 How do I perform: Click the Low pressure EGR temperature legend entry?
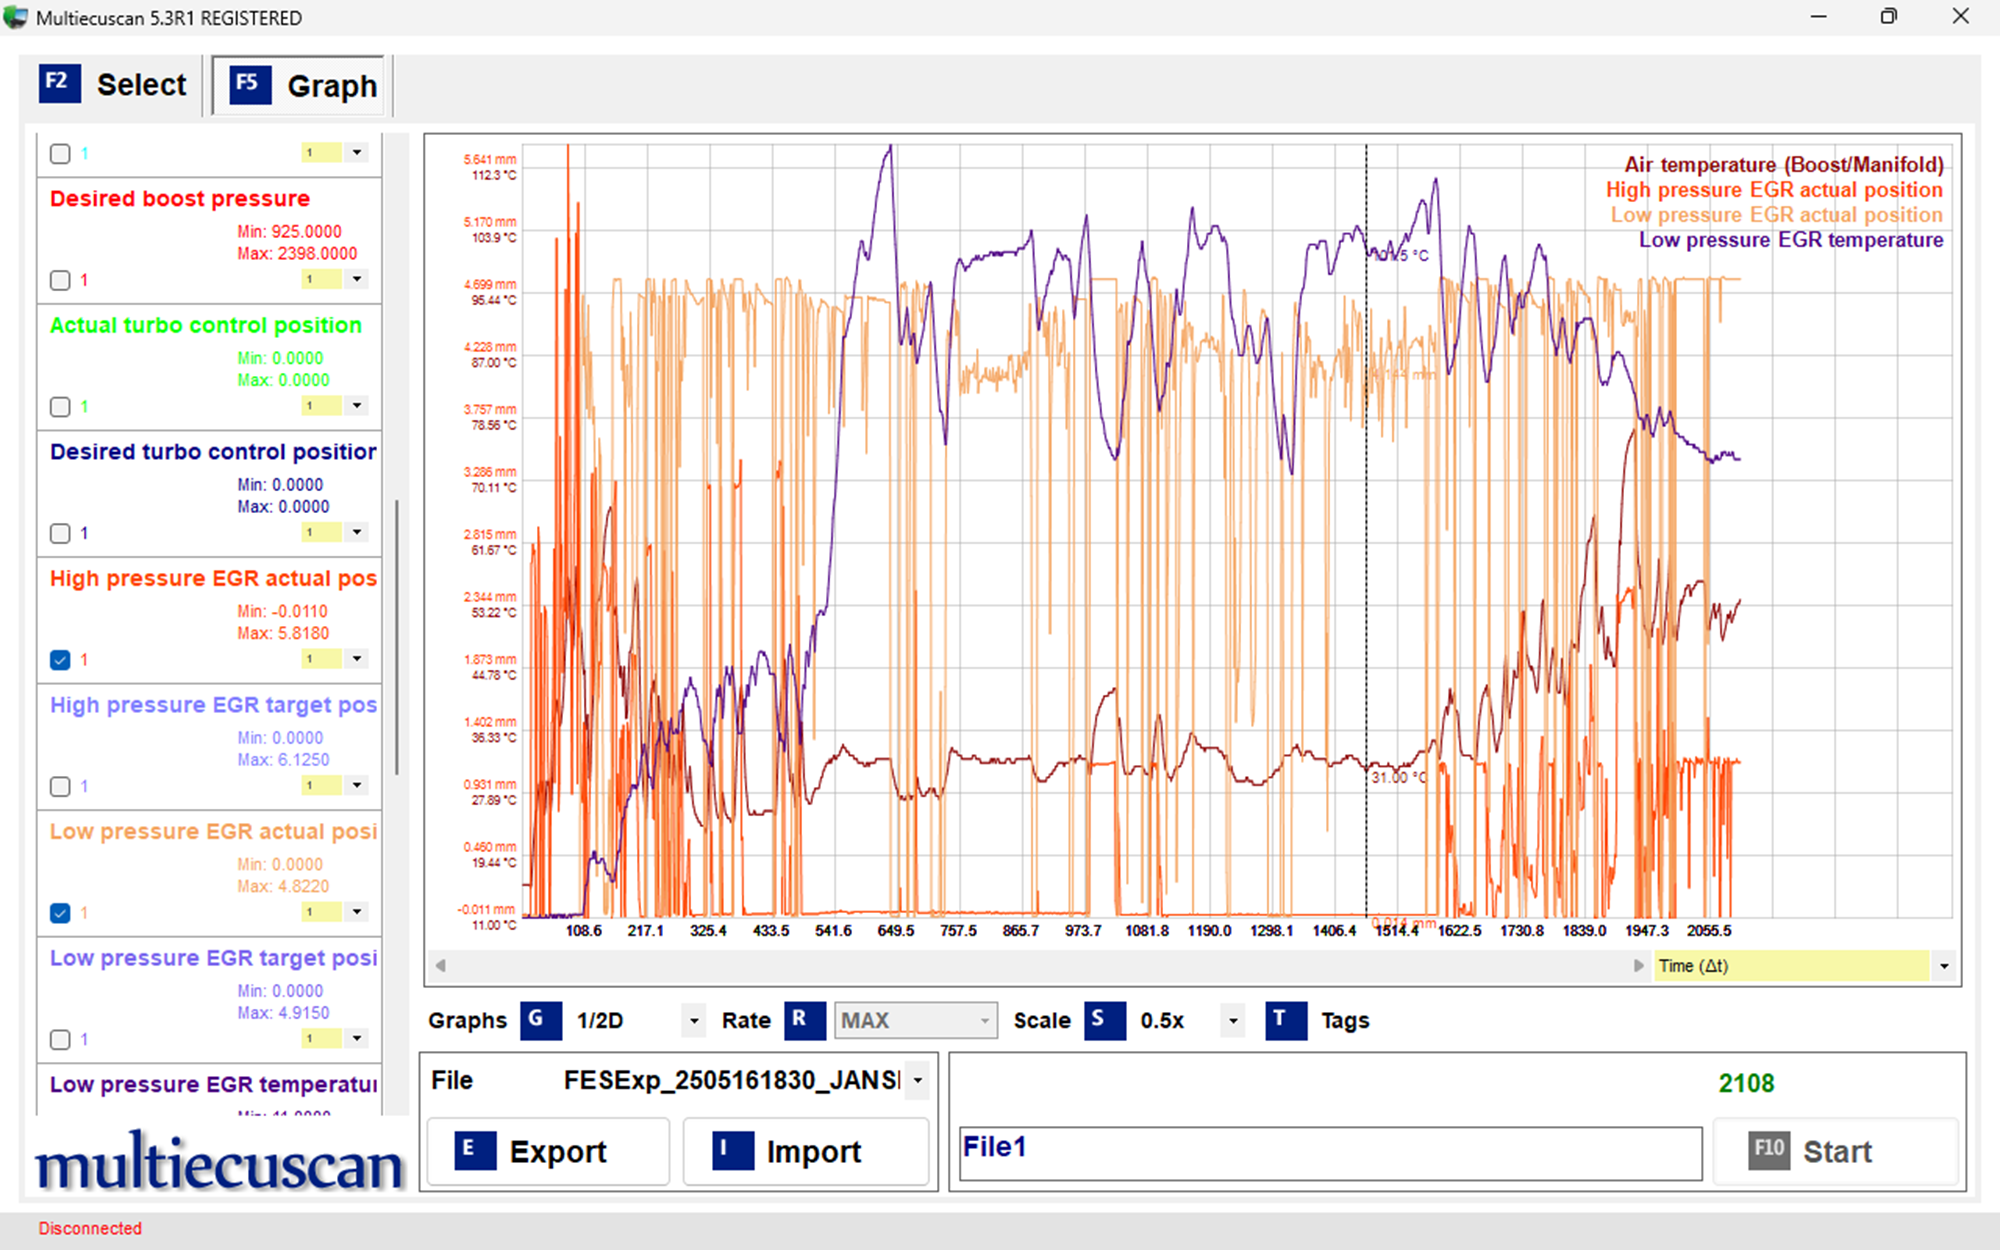1791,240
